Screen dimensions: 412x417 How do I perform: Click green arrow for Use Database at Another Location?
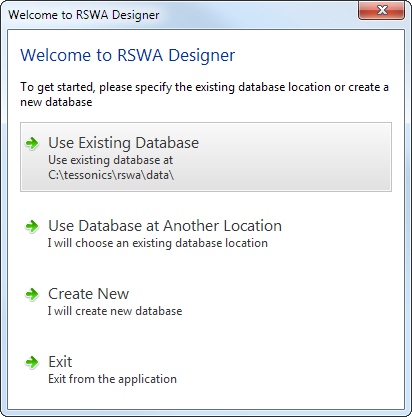[x=32, y=227]
